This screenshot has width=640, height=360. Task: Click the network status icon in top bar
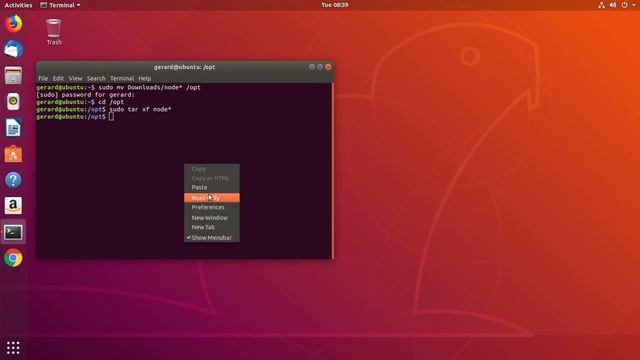(x=601, y=5)
